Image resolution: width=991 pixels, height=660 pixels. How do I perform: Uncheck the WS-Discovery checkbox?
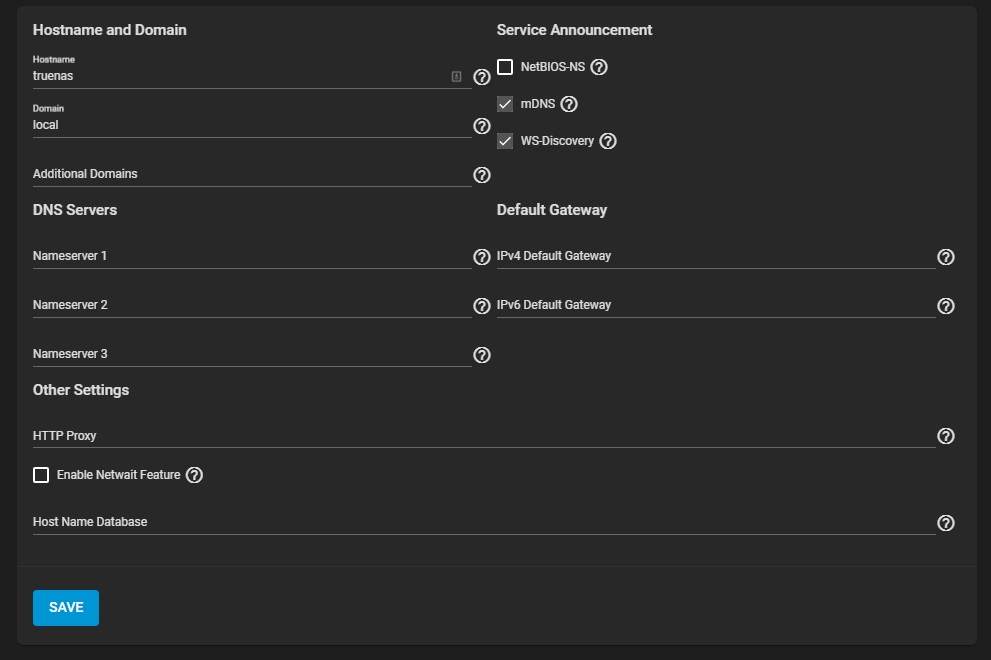click(x=505, y=141)
